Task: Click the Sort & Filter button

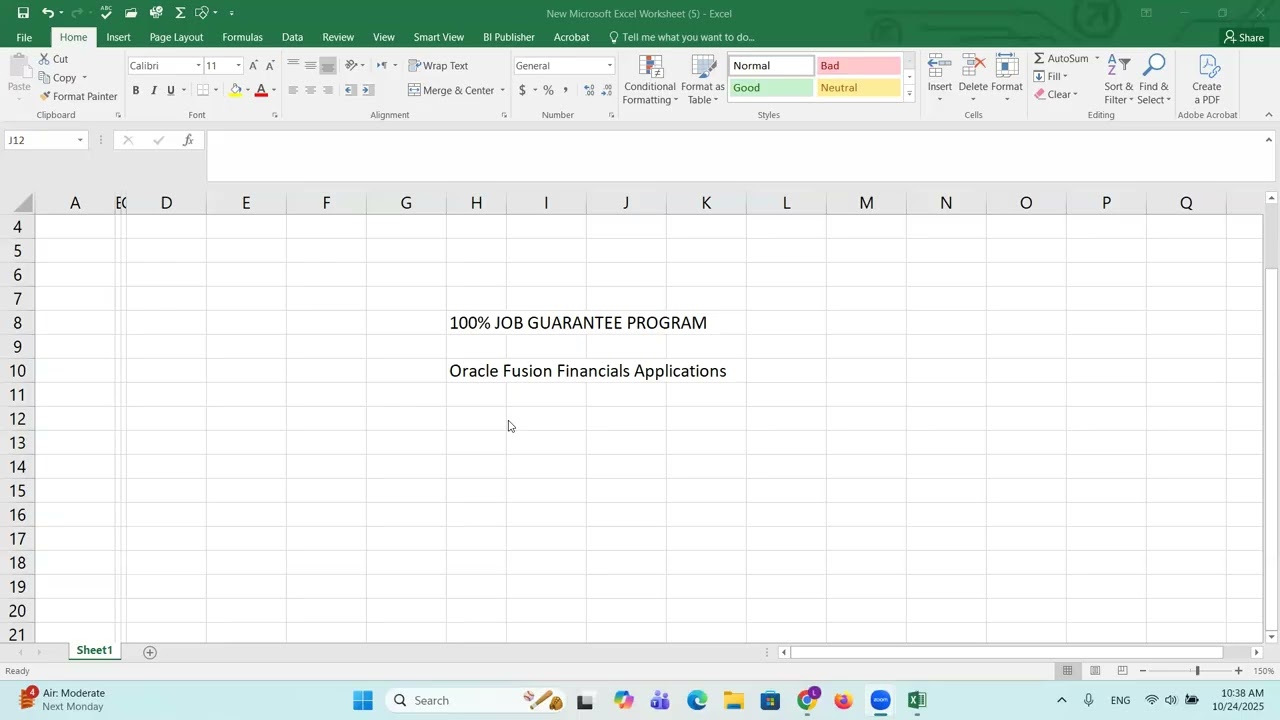Action: (x=1119, y=80)
